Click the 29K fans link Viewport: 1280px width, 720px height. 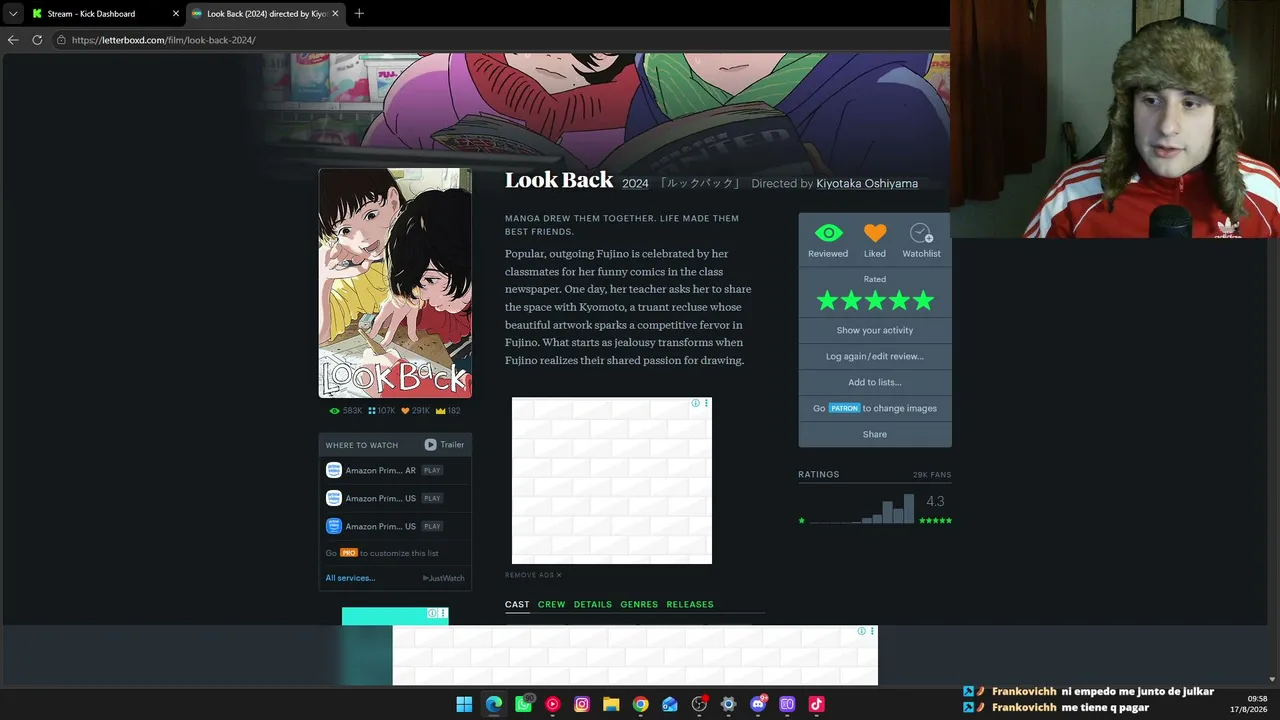932,475
